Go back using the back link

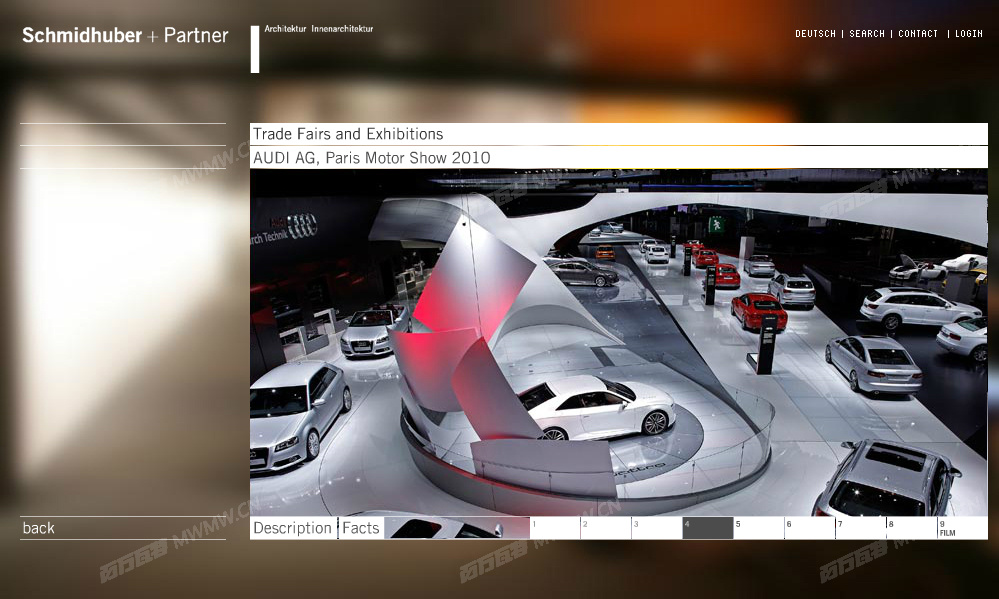coord(38,528)
